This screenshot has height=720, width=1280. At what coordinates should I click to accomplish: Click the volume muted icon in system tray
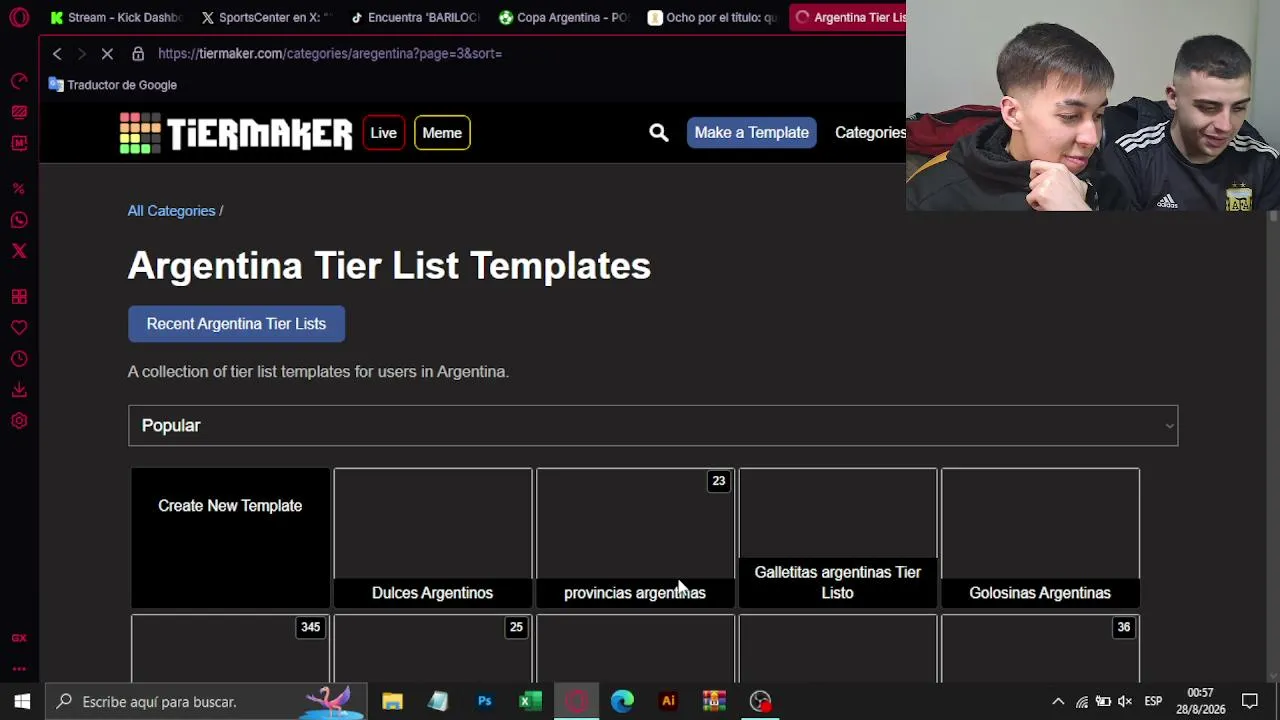coord(1125,701)
